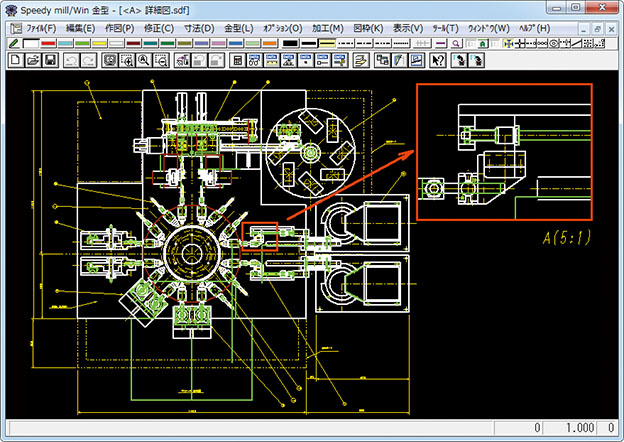
Task: Save drawing using the floppy disk icon
Action: coord(49,61)
